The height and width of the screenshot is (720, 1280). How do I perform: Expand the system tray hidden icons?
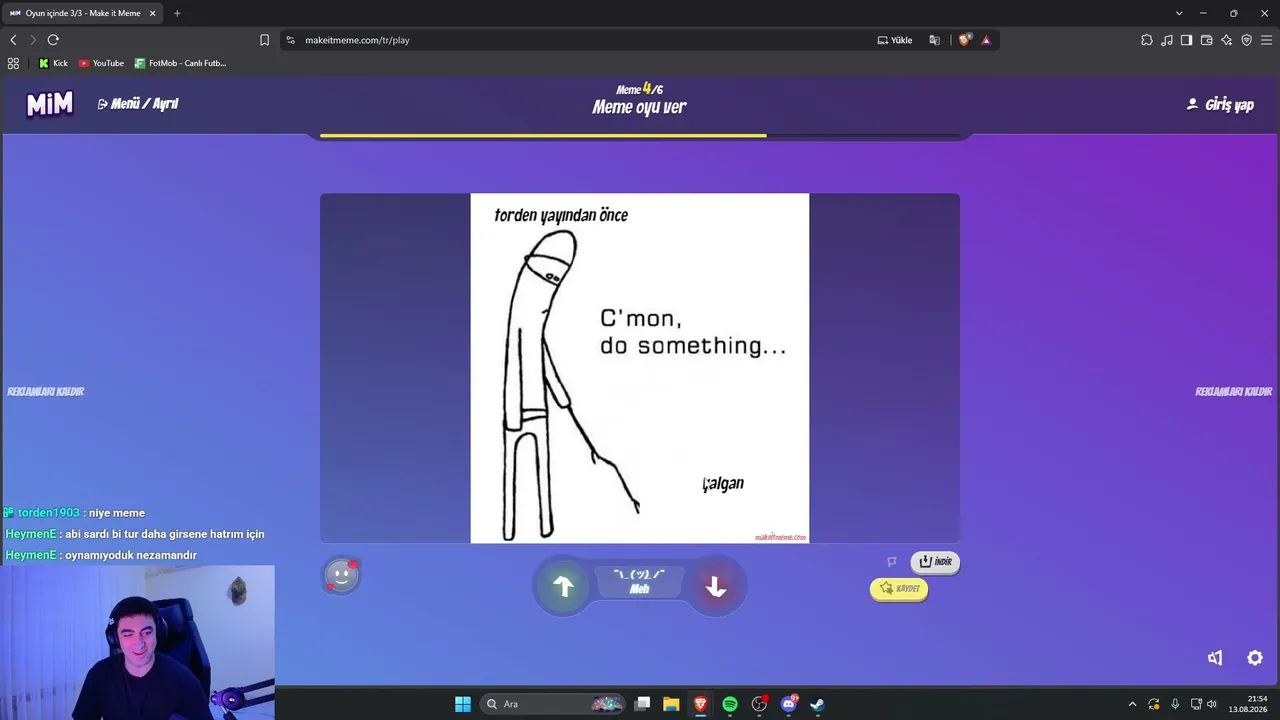tap(1132, 704)
